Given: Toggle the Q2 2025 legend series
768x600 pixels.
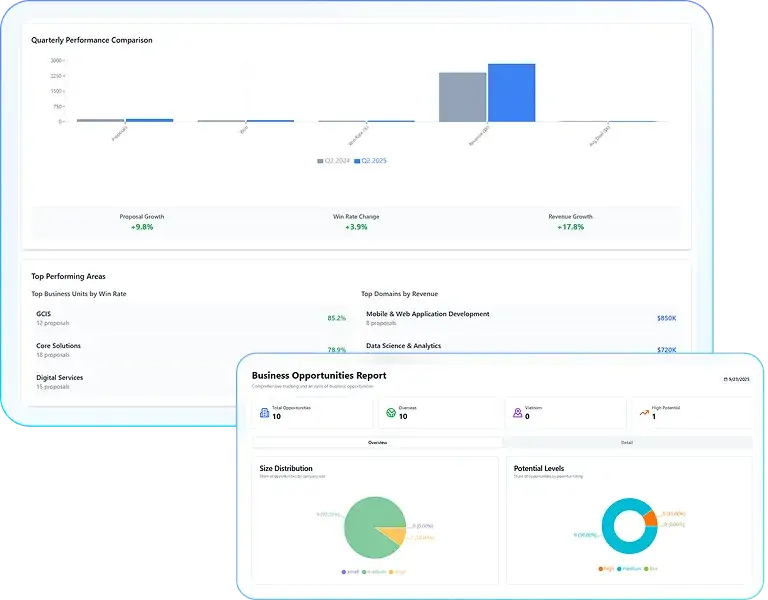Looking at the screenshot, I should pos(372,160).
